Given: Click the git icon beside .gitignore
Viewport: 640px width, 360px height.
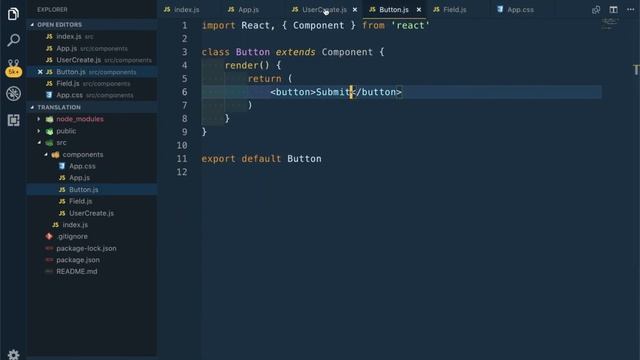Looking at the screenshot, I should click(x=49, y=236).
